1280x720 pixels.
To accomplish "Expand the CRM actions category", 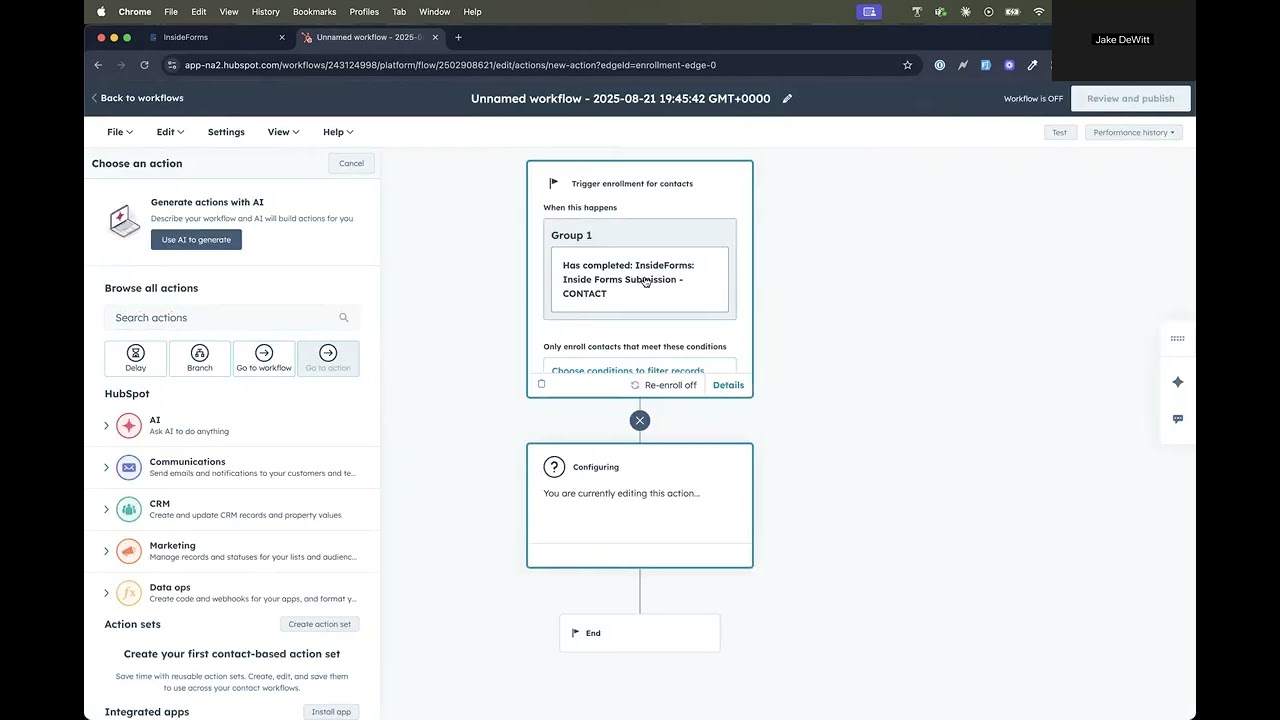I will [x=107, y=509].
